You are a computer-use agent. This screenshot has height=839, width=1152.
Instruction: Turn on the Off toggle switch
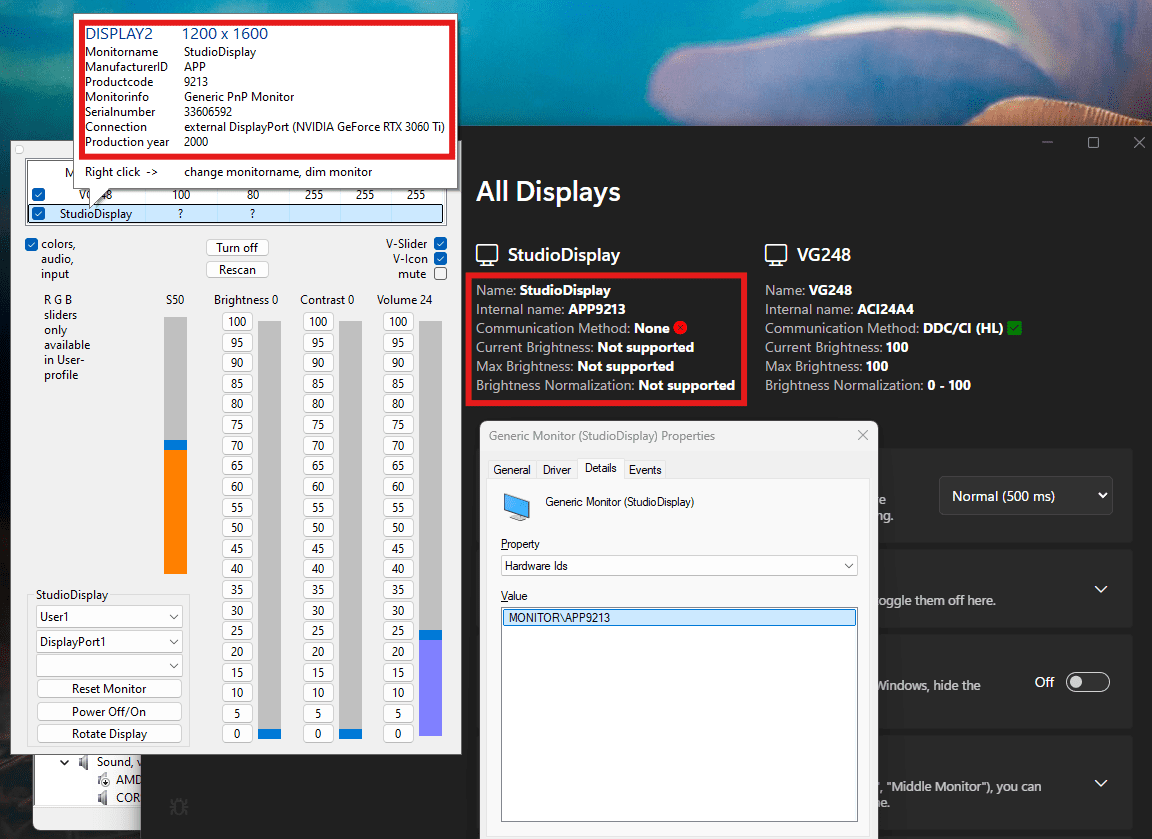pos(1087,682)
